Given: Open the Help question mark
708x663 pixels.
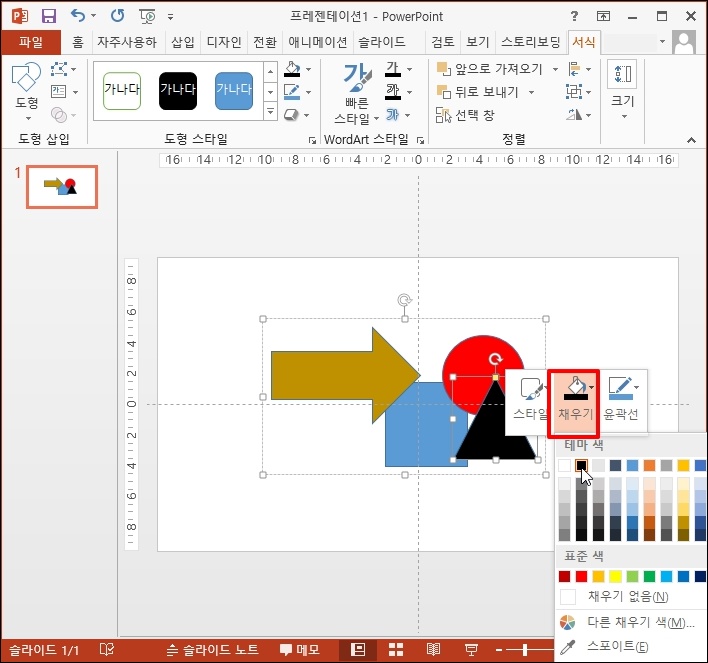Looking at the screenshot, I should (x=574, y=16).
